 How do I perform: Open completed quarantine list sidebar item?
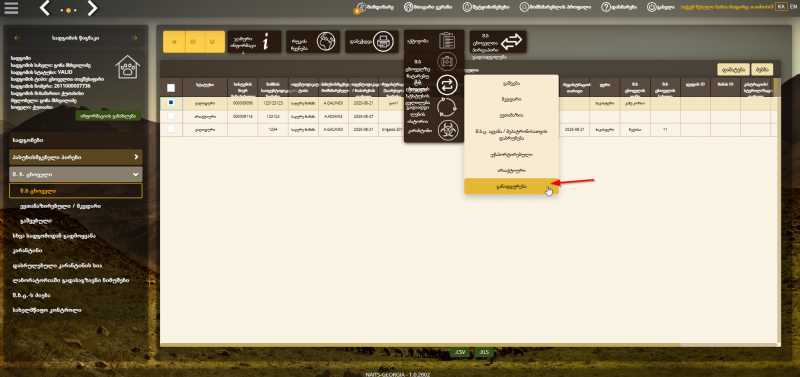coord(57,265)
